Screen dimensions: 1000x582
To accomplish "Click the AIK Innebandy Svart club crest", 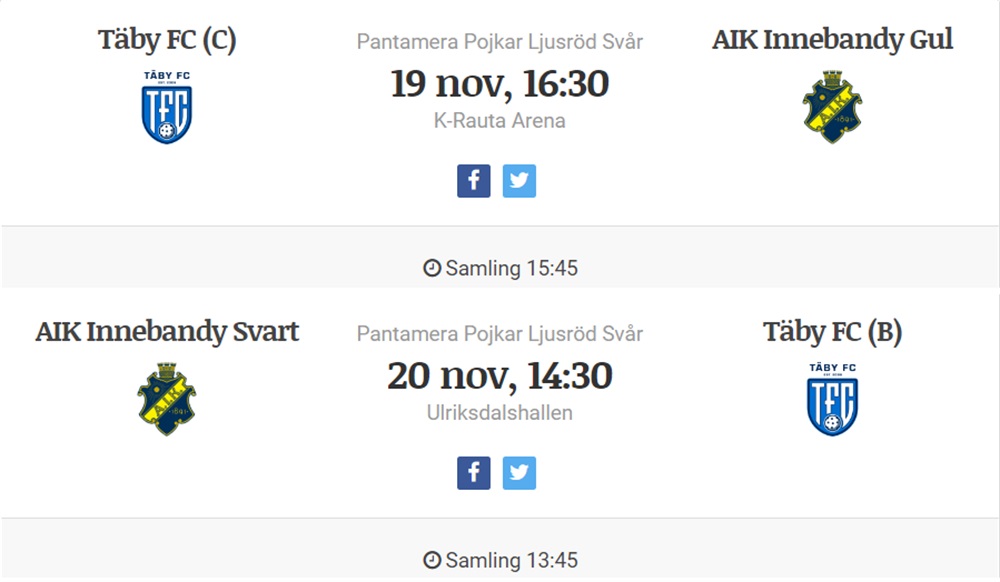I will pos(166,399).
